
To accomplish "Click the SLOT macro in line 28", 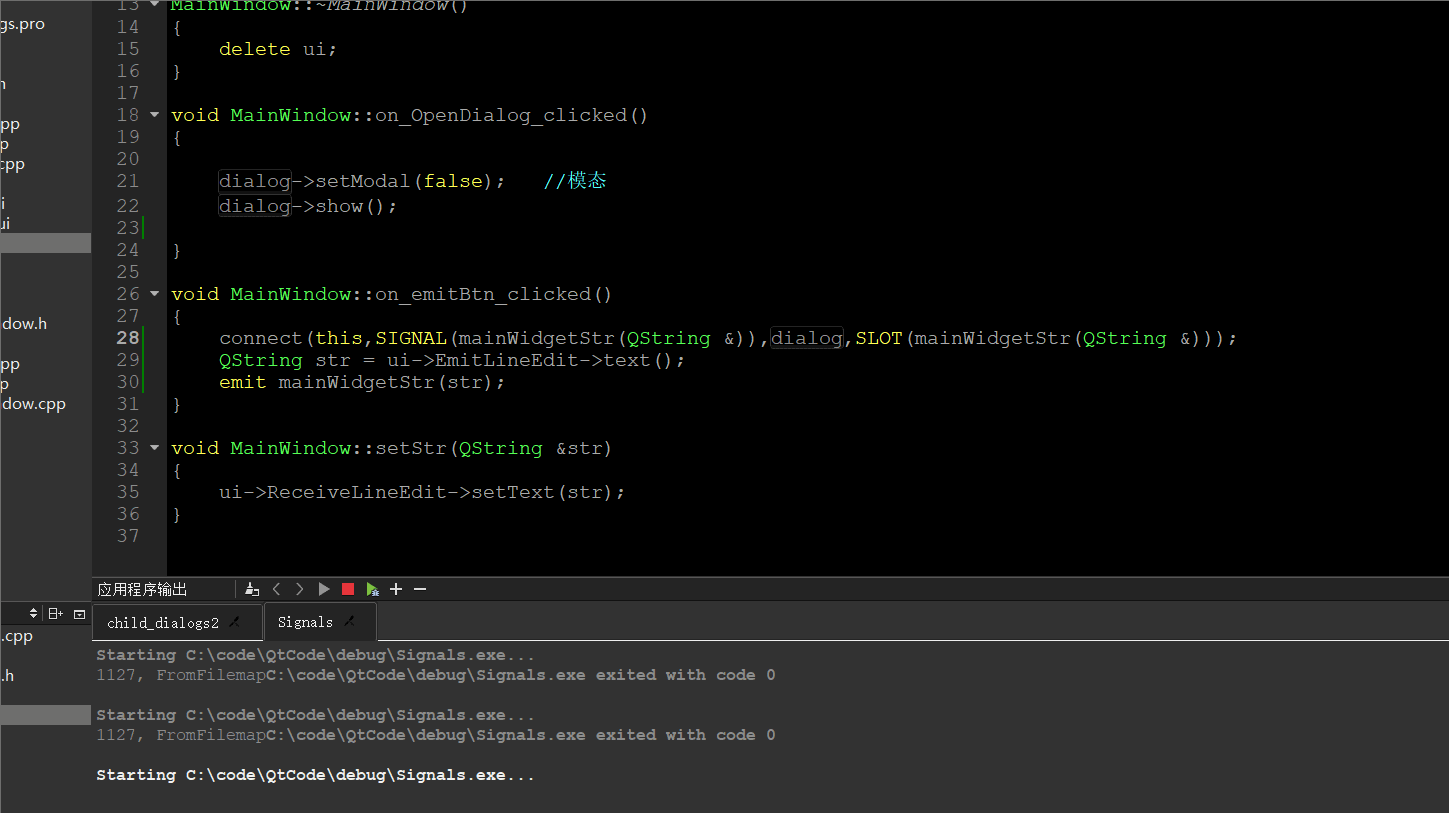I will (879, 338).
